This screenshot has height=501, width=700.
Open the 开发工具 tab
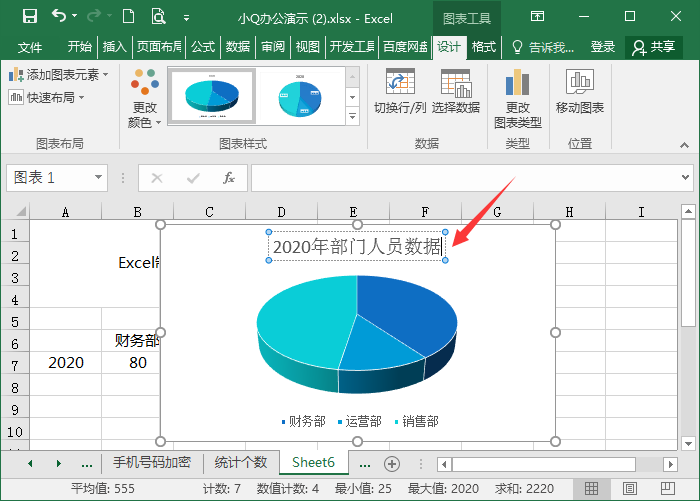(x=352, y=46)
